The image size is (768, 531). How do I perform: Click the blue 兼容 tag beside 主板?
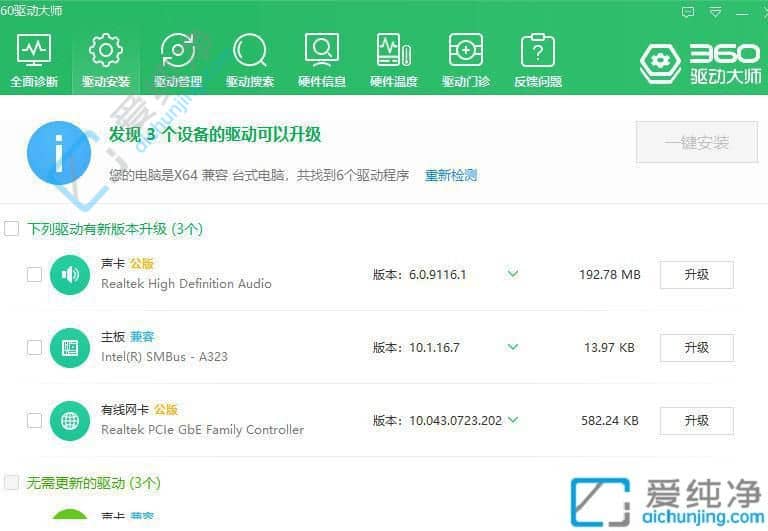tap(142, 337)
